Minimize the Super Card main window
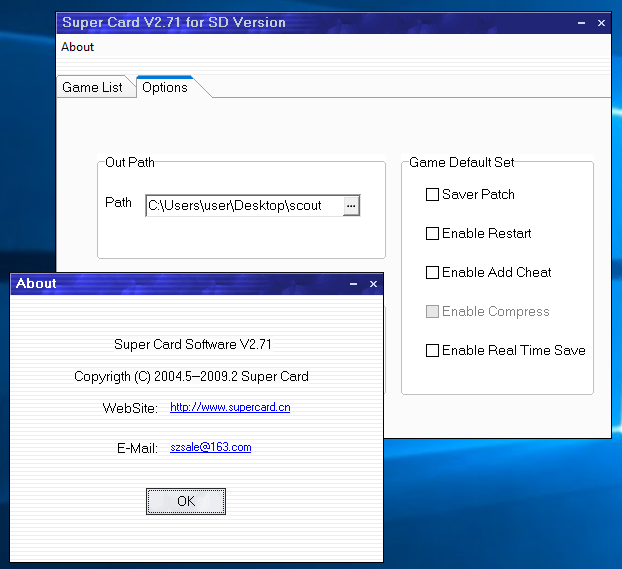This screenshot has height=569, width=622. 582,23
